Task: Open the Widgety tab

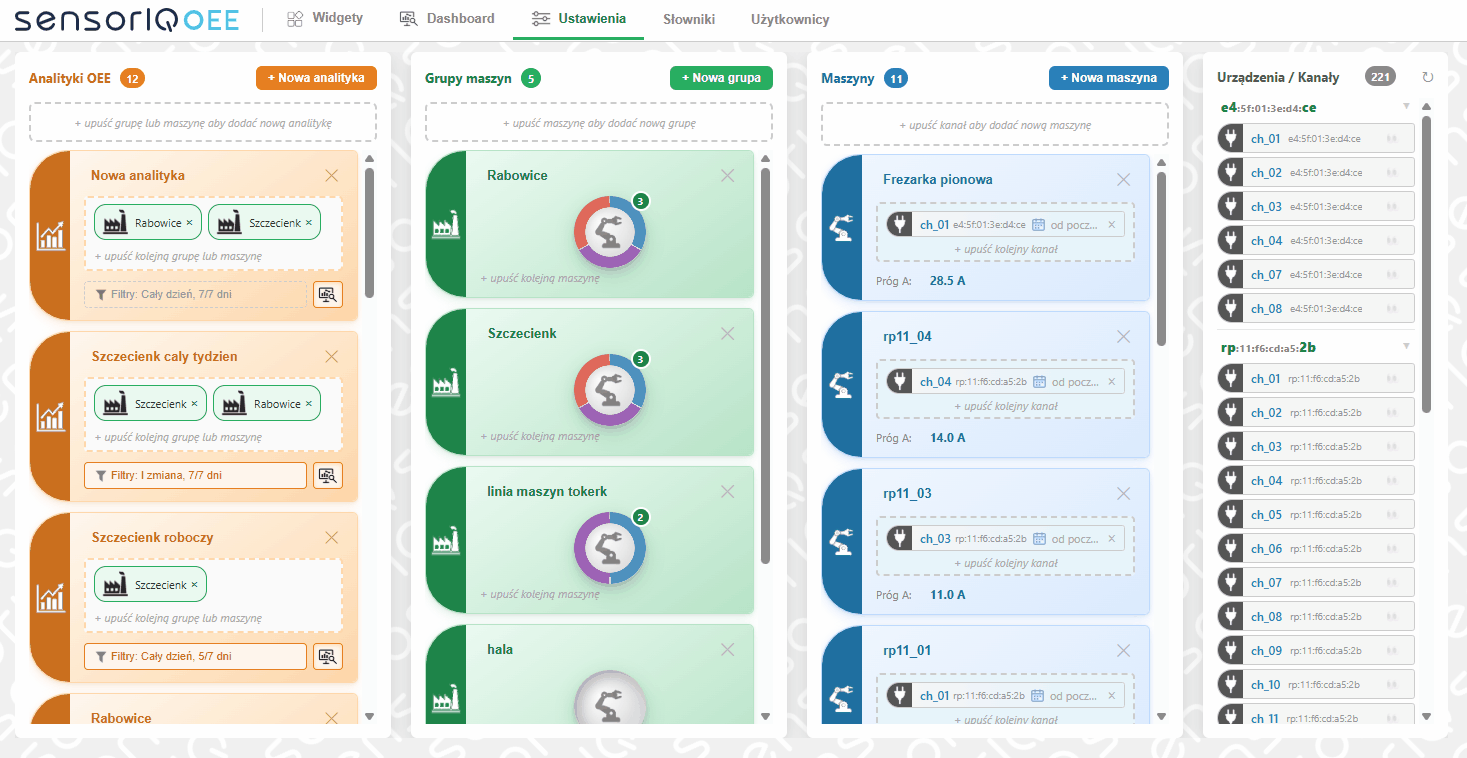Action: [324, 18]
